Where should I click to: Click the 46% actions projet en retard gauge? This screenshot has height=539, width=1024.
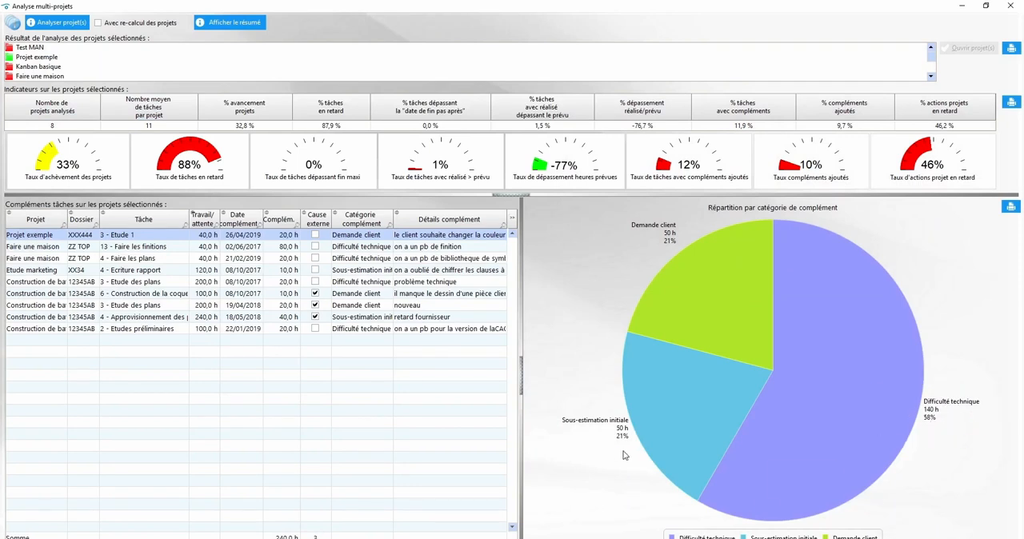tap(932, 161)
